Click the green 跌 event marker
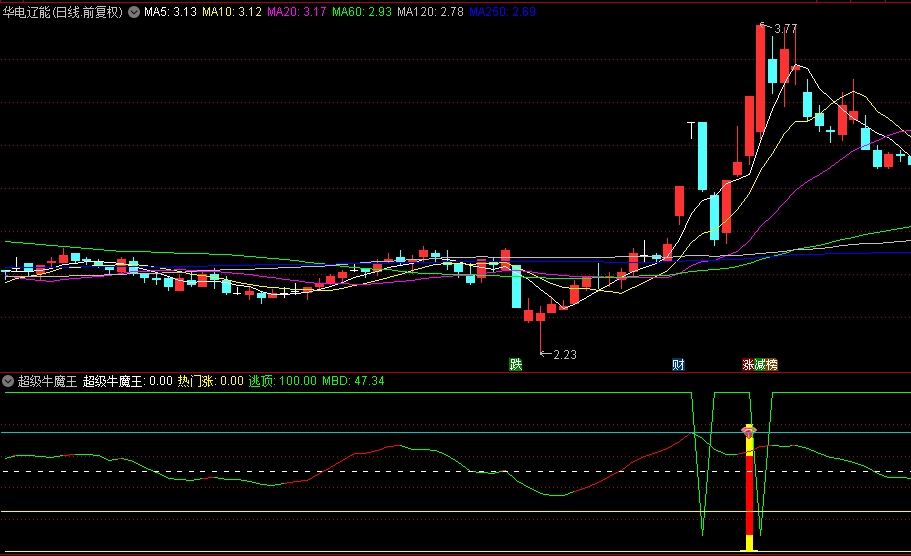The height and width of the screenshot is (556, 911). click(x=515, y=365)
